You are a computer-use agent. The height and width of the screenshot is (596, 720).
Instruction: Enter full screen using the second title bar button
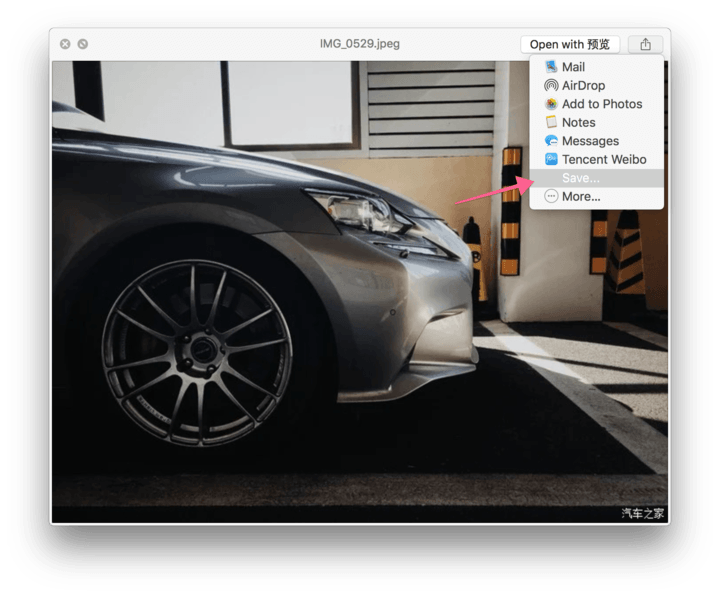[83, 44]
